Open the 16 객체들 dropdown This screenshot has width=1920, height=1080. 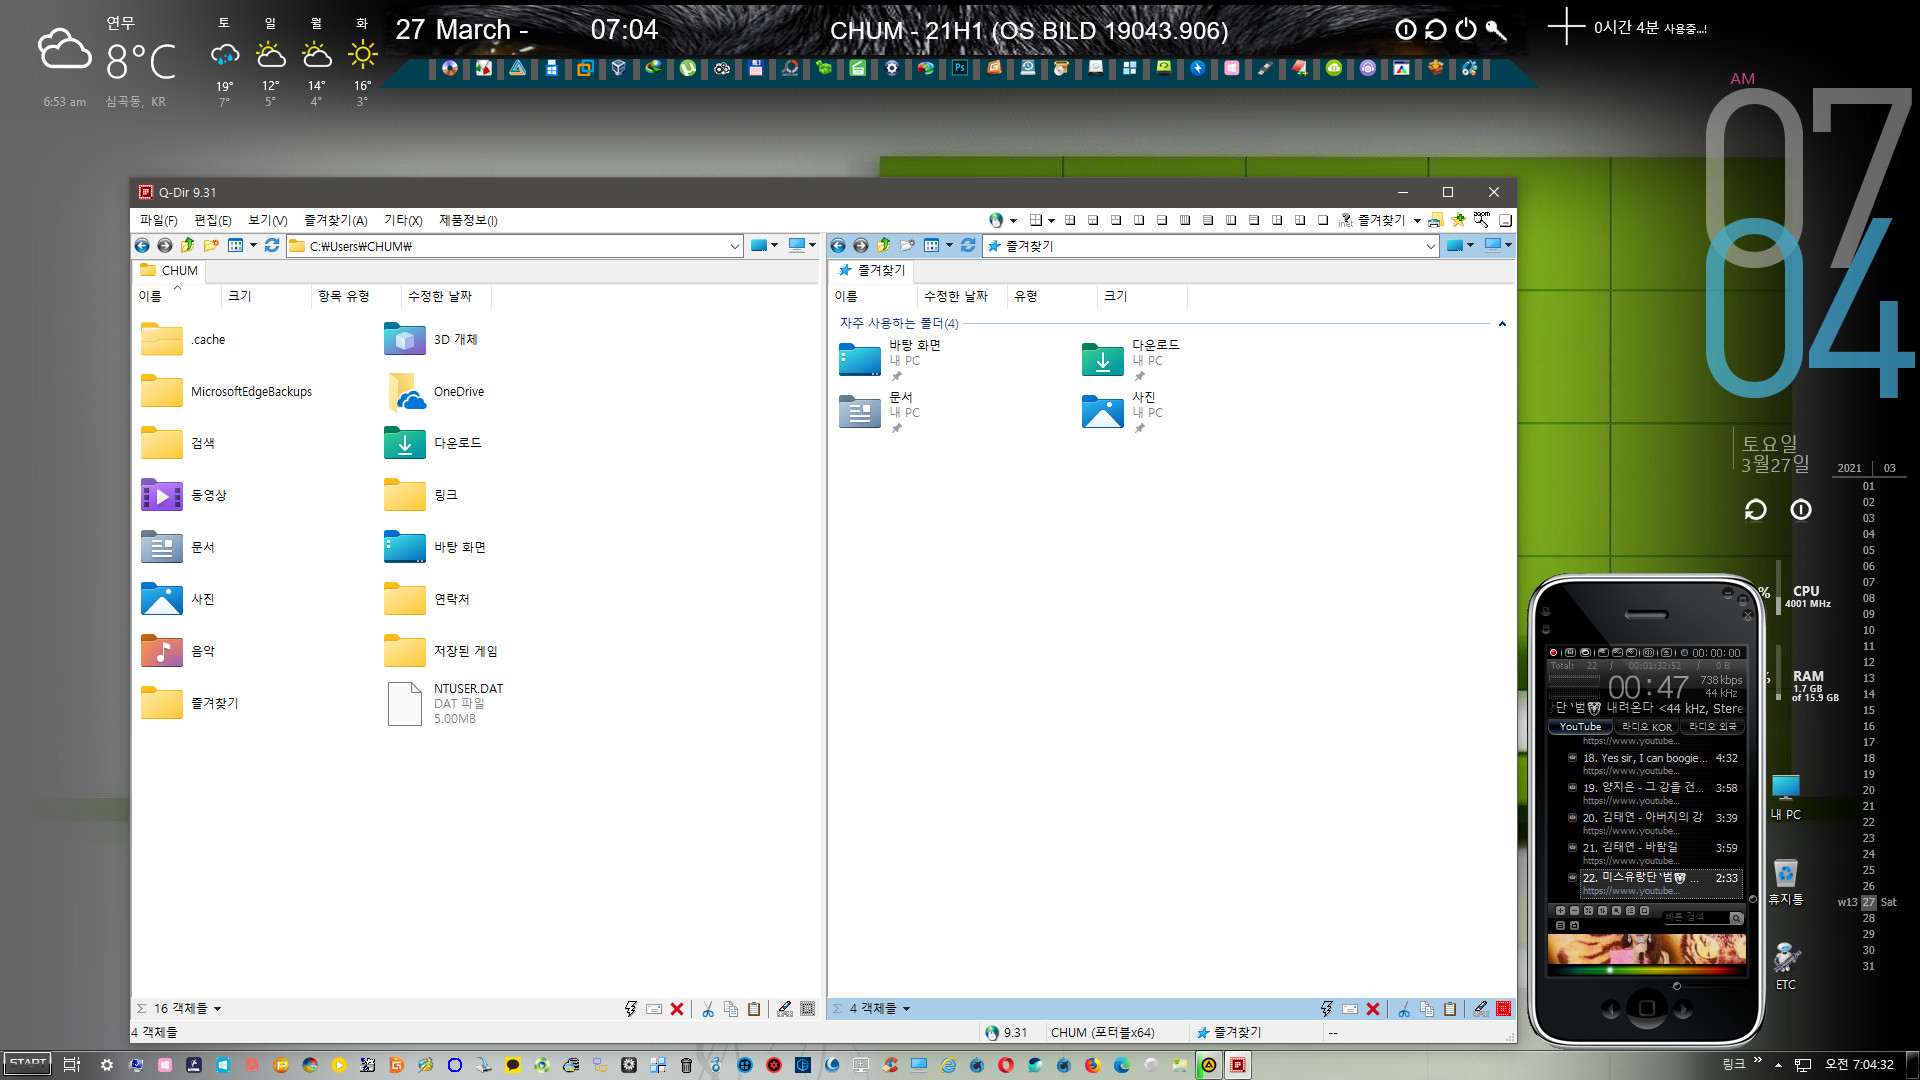(x=187, y=1009)
